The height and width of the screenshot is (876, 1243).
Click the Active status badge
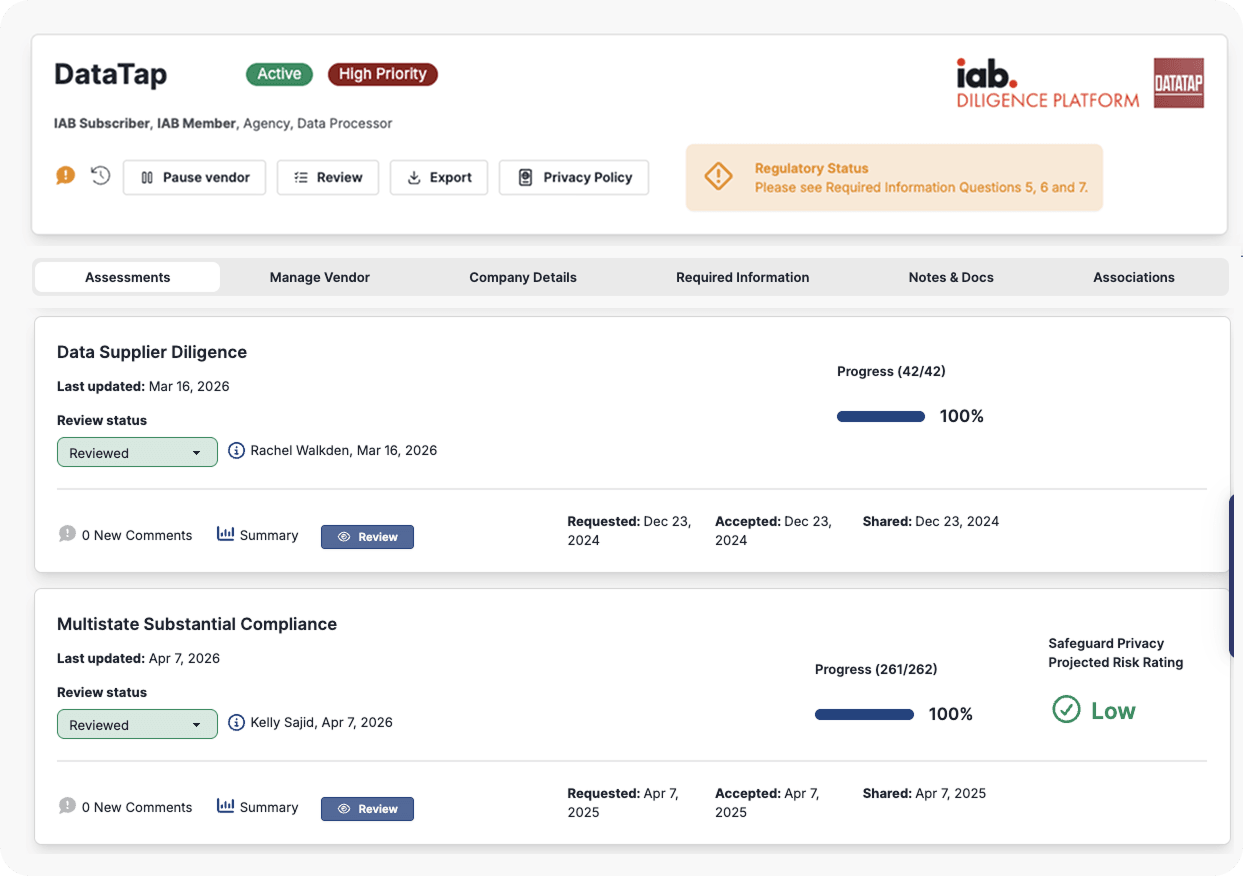(x=279, y=74)
